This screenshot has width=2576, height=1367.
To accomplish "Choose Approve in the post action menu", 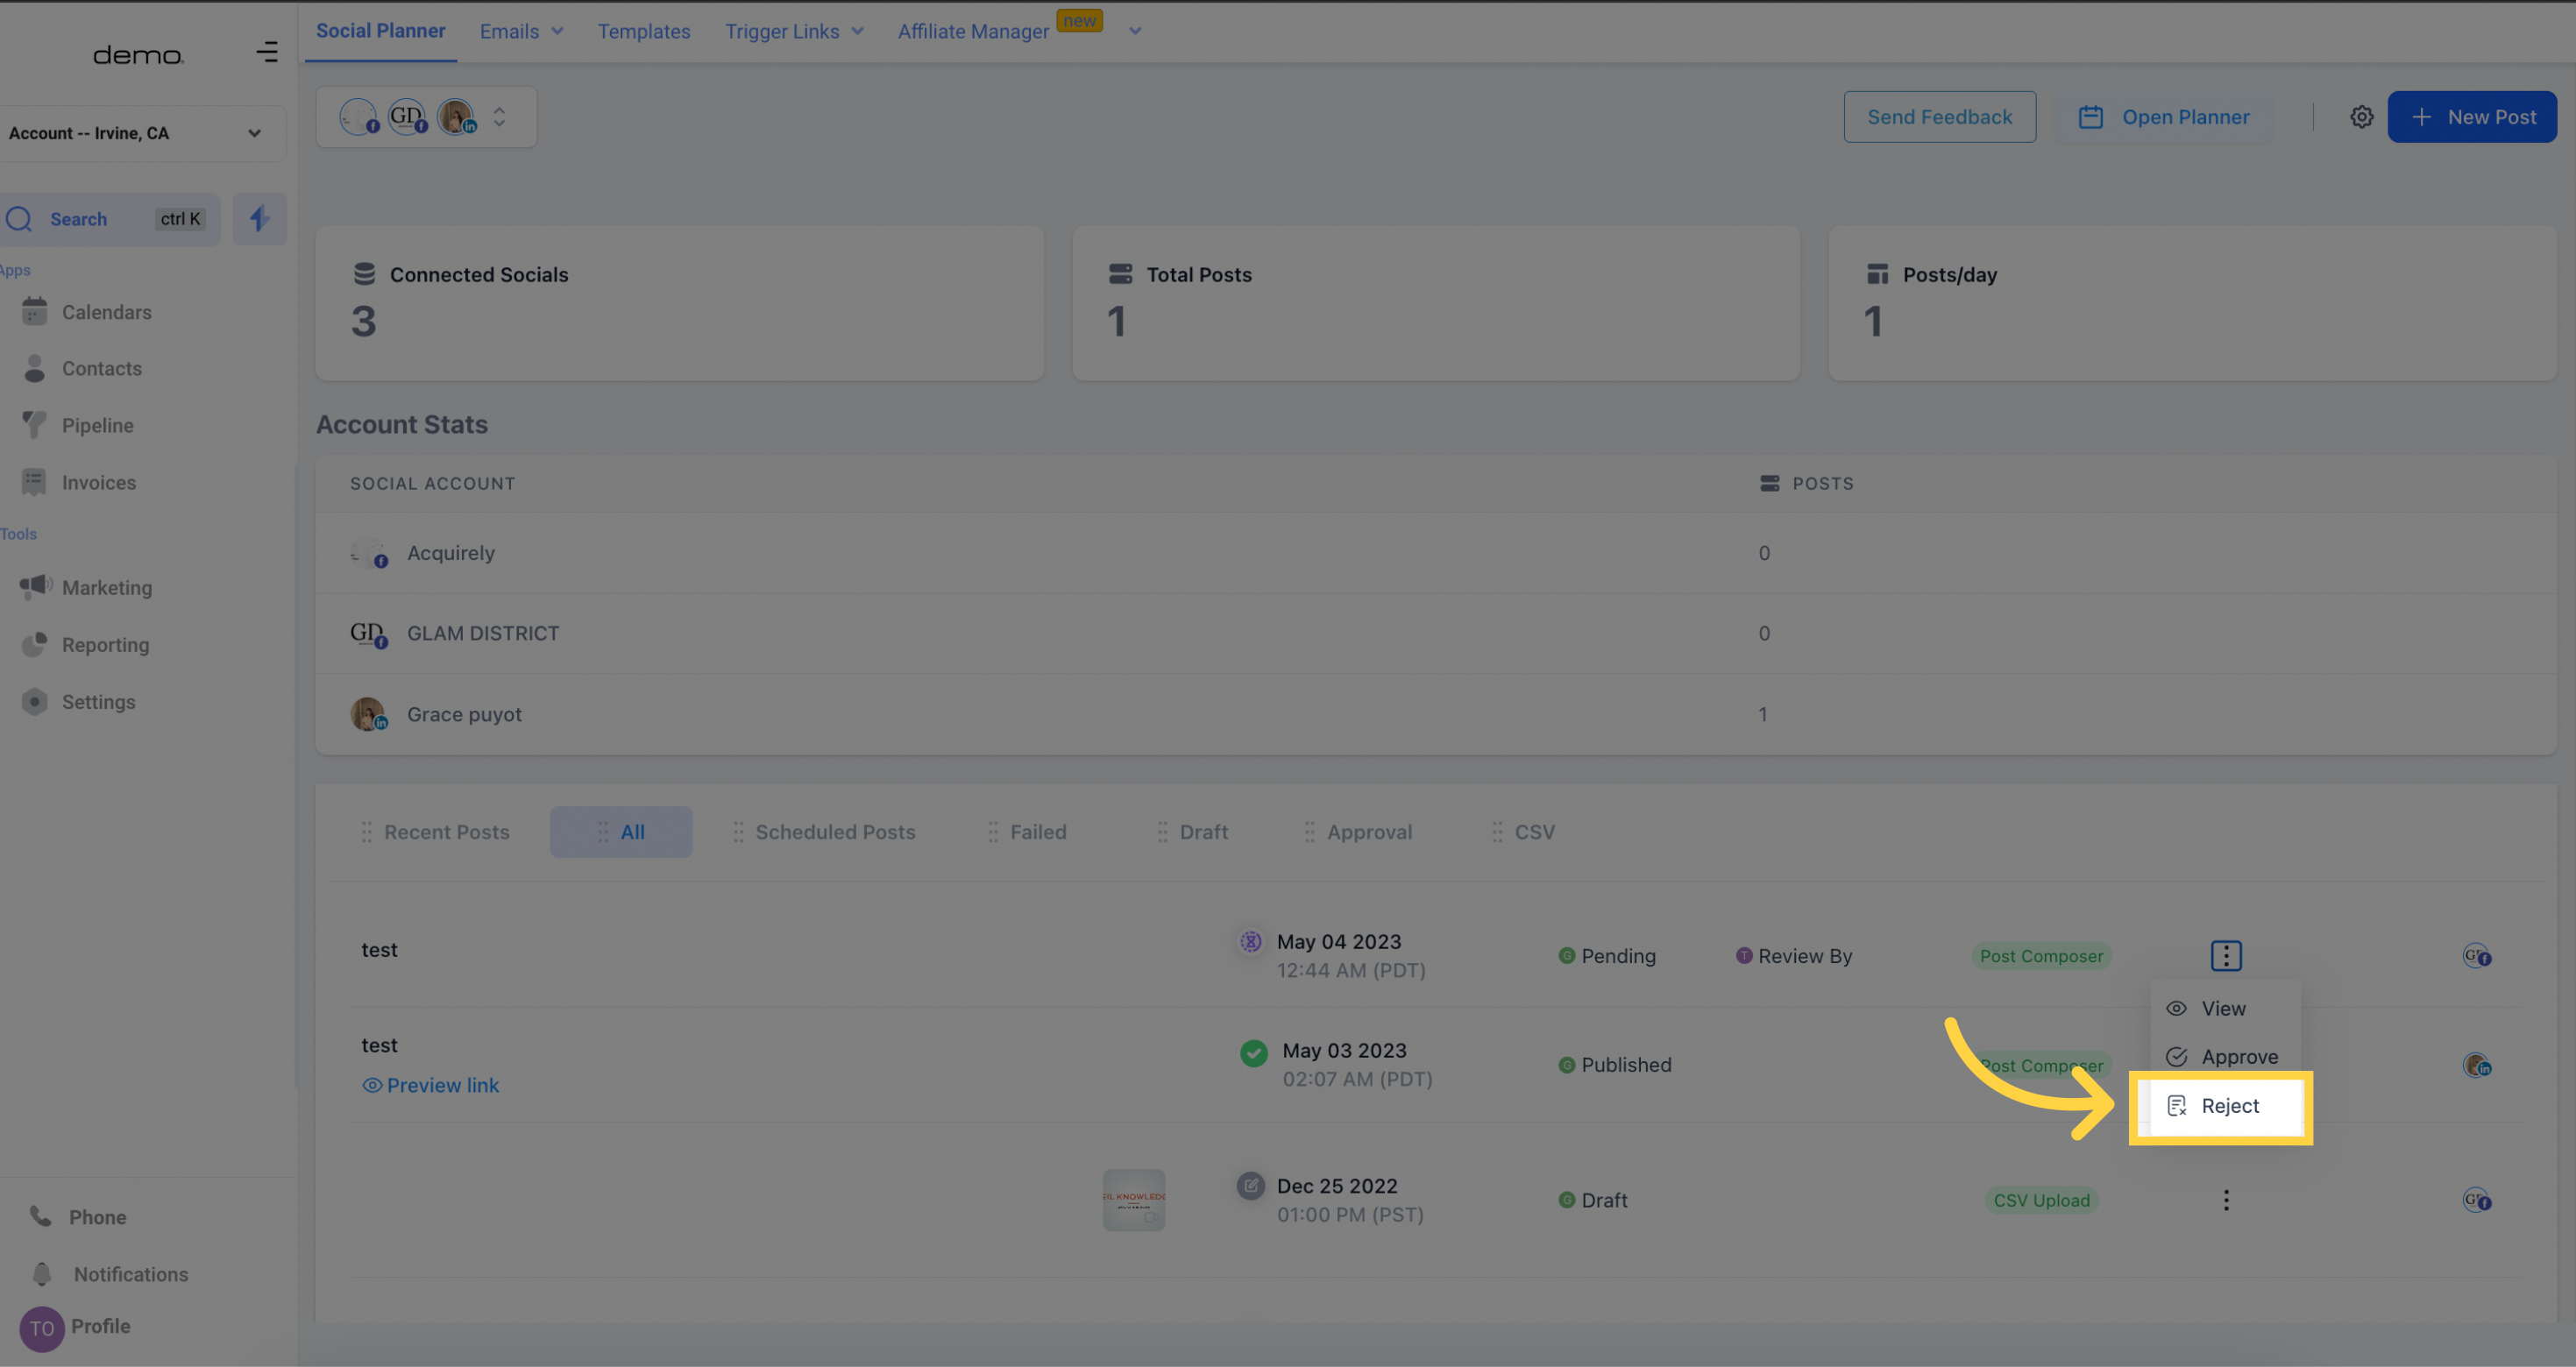I will tap(2238, 1057).
